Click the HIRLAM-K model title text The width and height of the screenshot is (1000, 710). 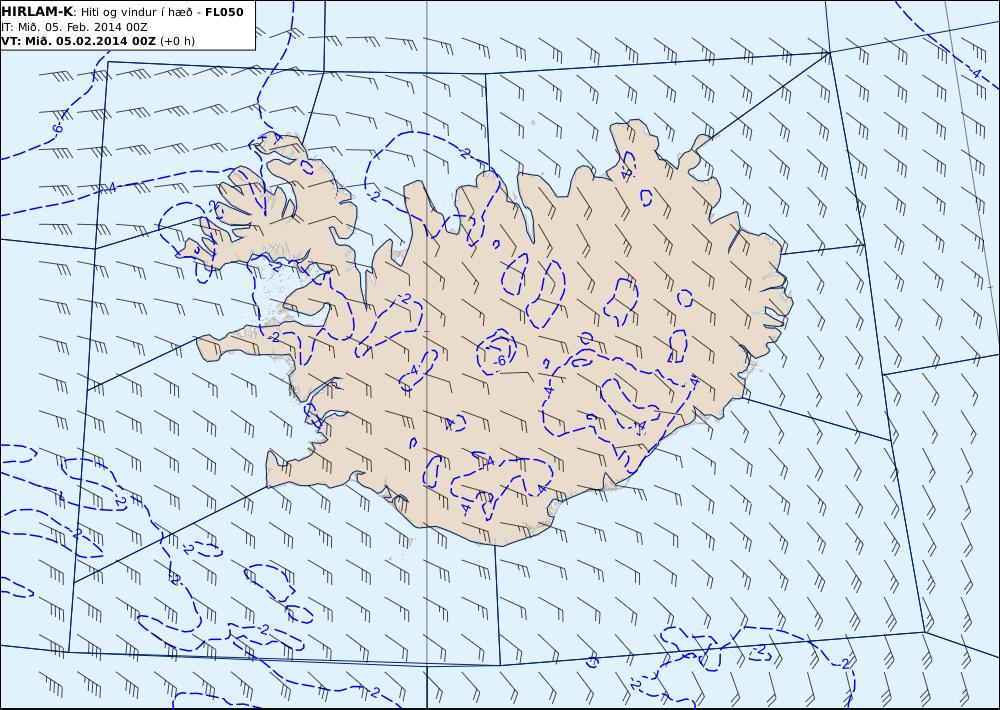click(38, 12)
